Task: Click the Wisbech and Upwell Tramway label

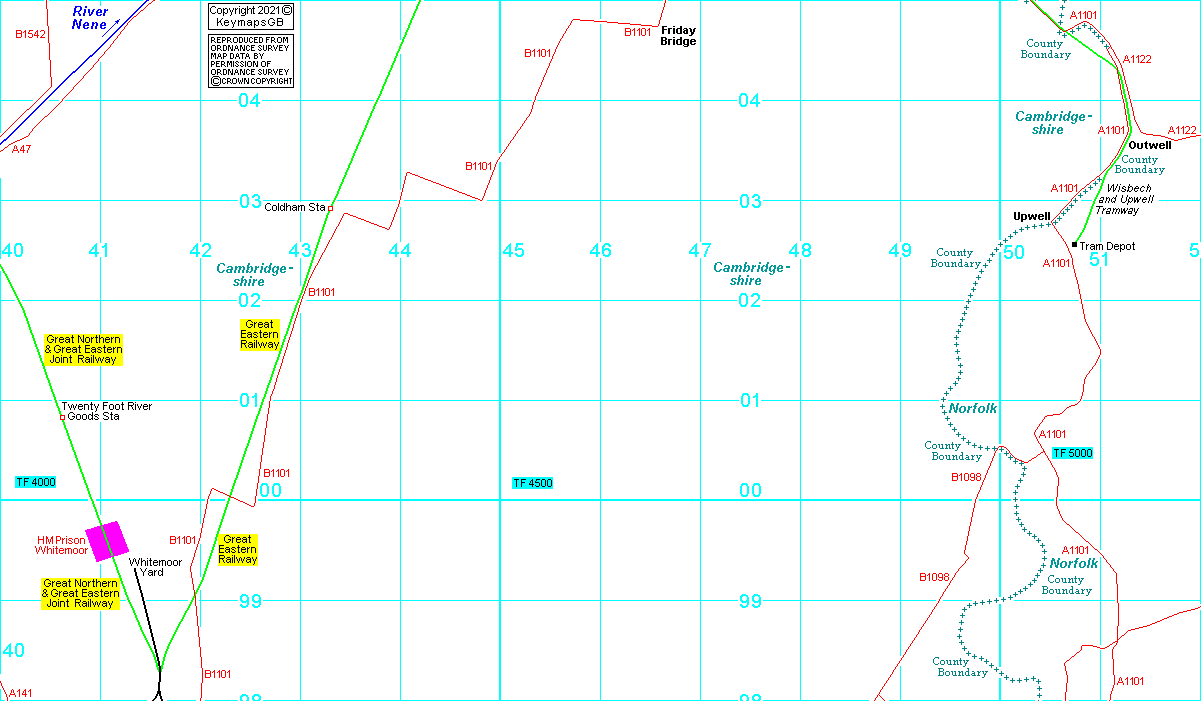Action: (x=1124, y=199)
